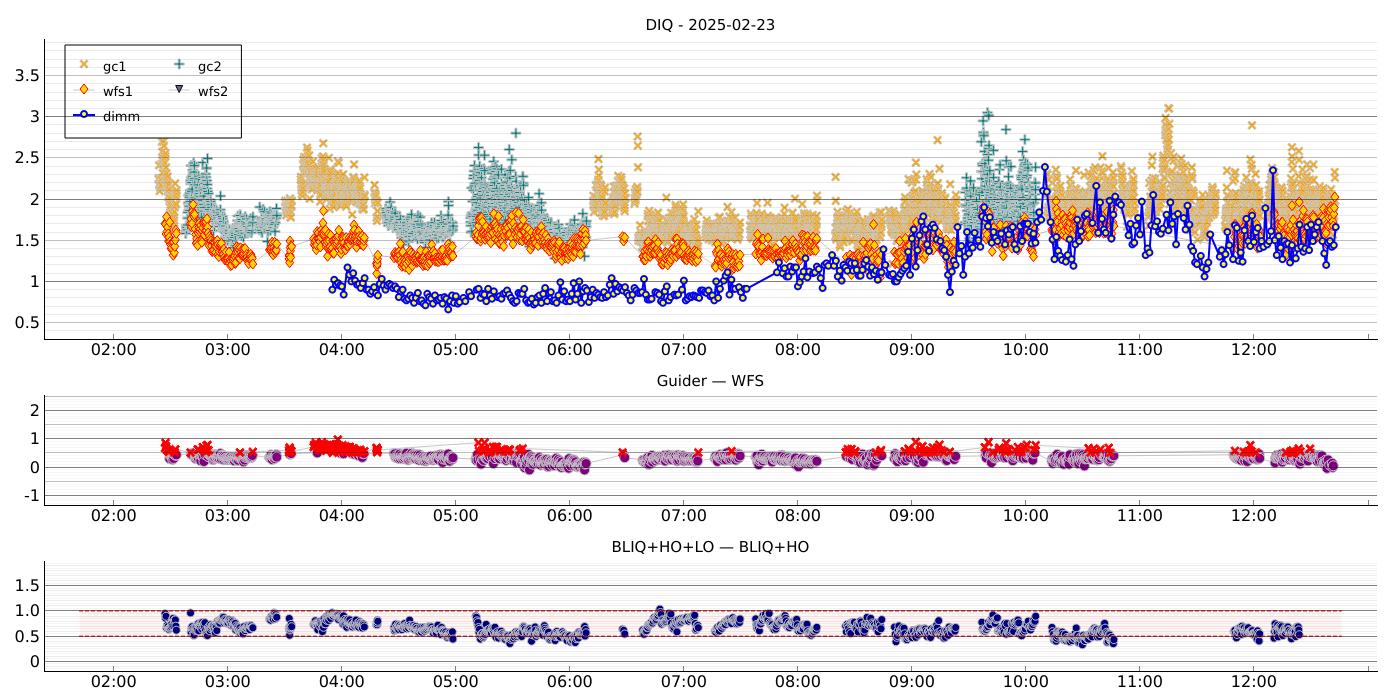Click the gc1 tan cross legend marker
This screenshot has height=700, width=1400.
tap(83, 64)
